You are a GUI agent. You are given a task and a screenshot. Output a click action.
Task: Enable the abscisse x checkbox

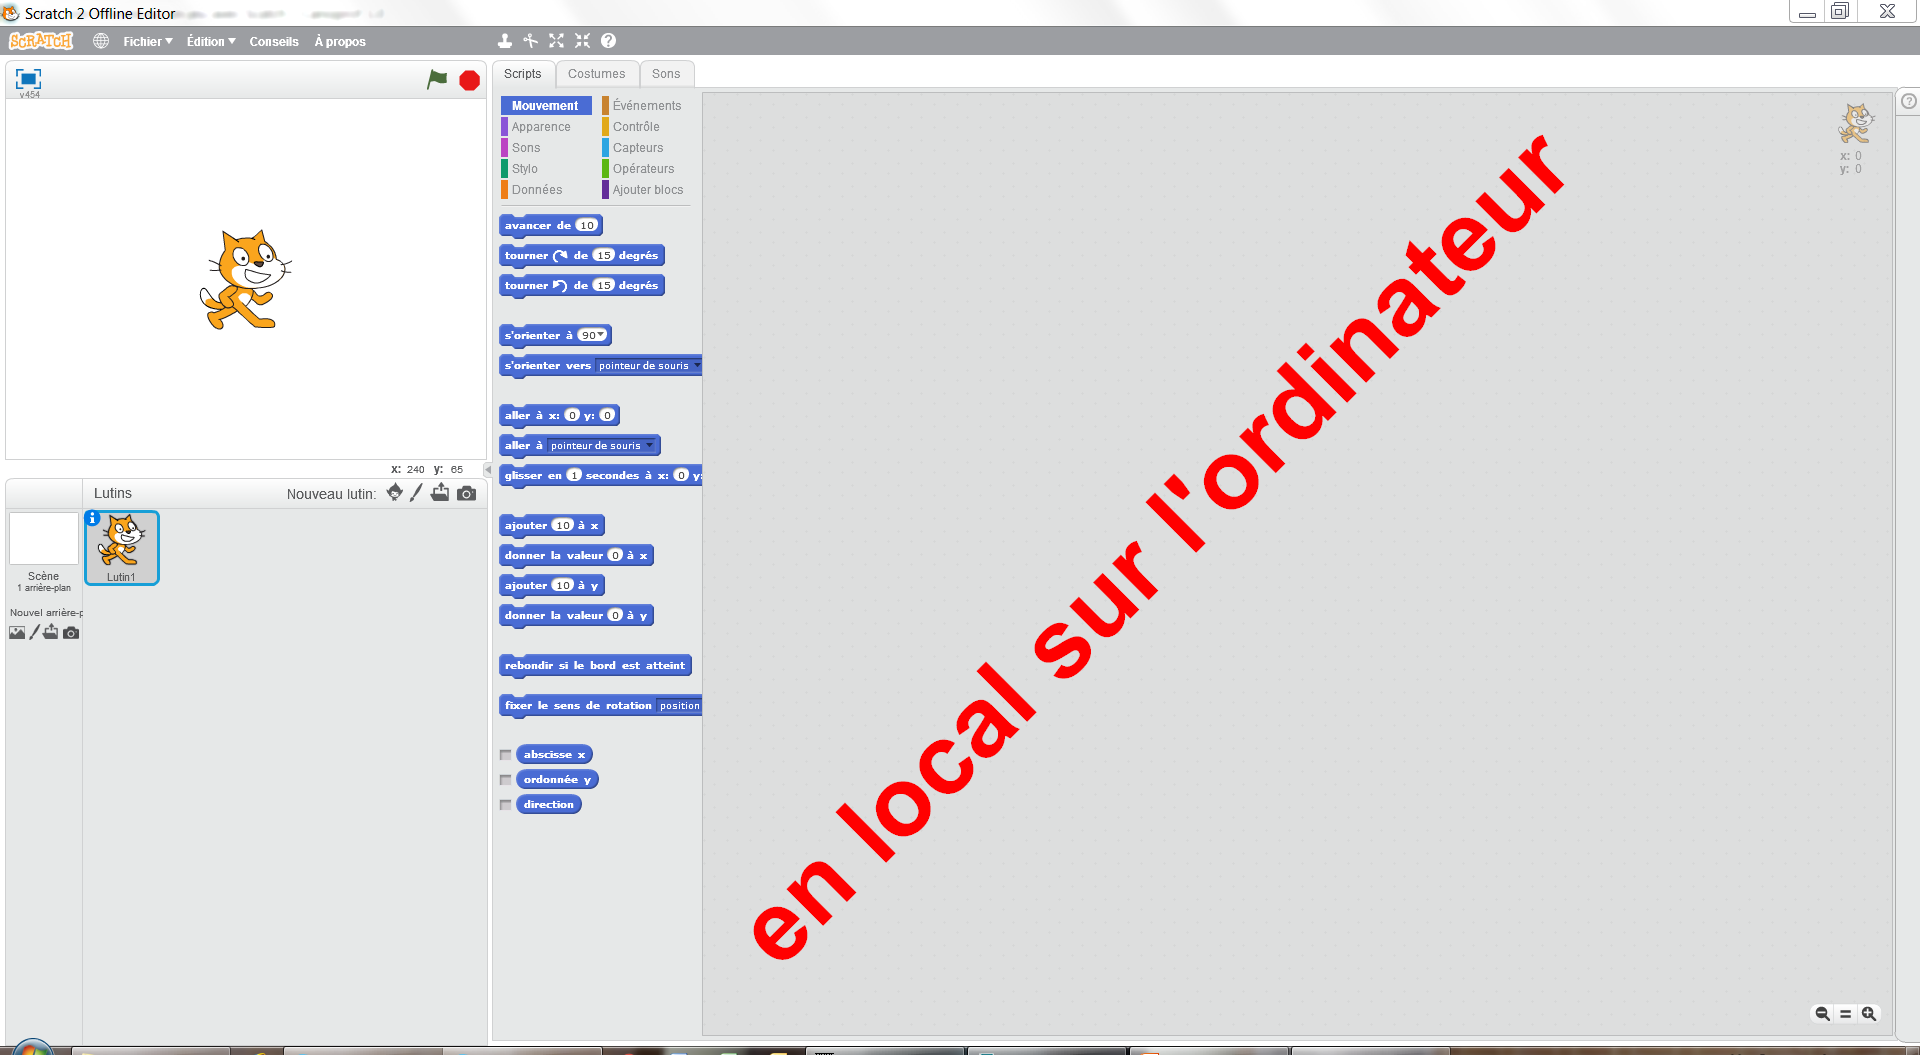506,755
